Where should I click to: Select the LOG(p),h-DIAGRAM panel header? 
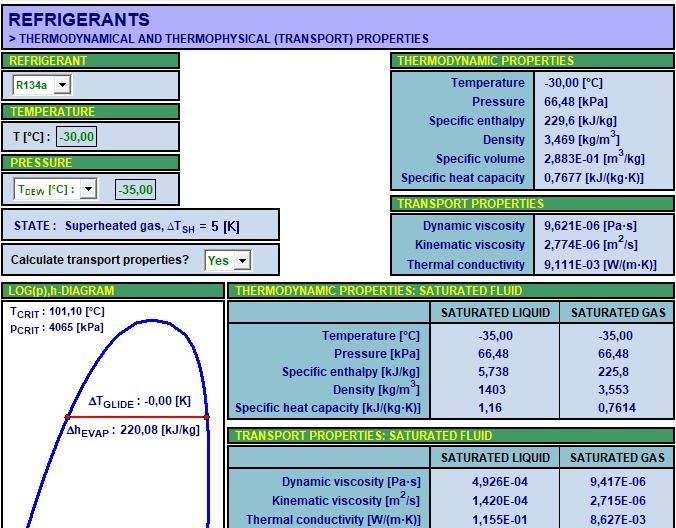click(112, 291)
